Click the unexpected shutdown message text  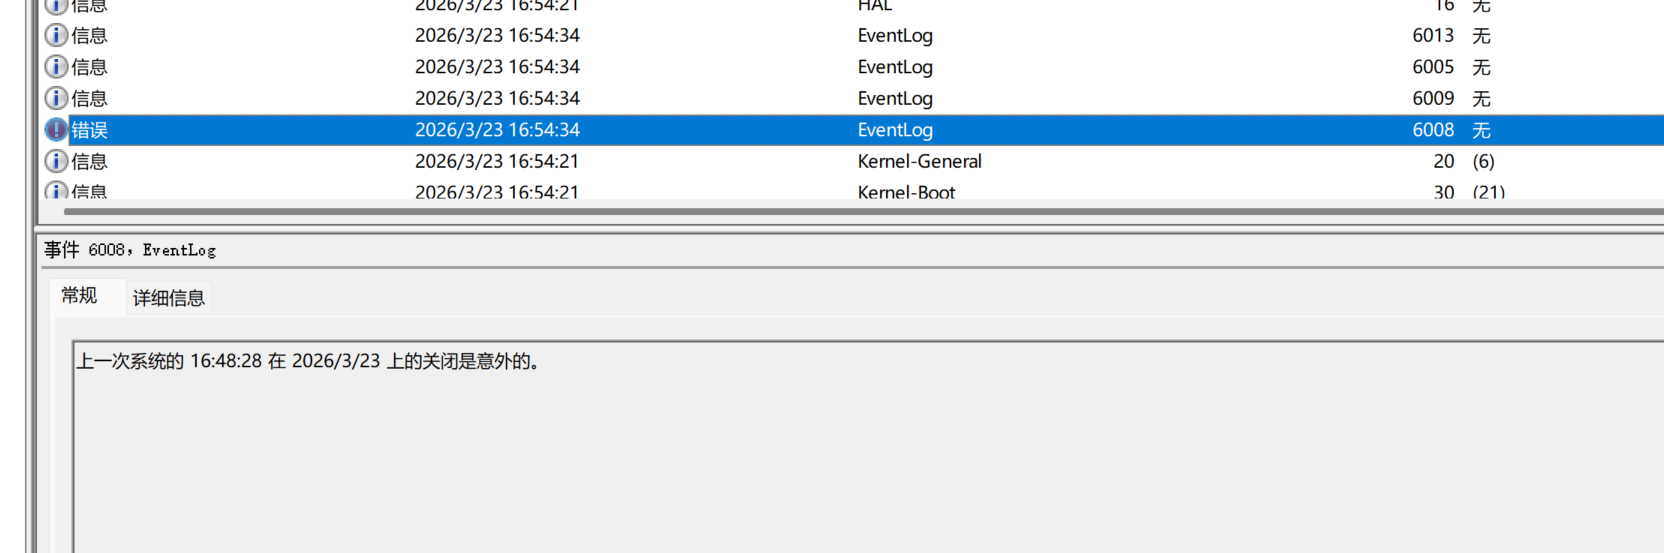point(310,361)
